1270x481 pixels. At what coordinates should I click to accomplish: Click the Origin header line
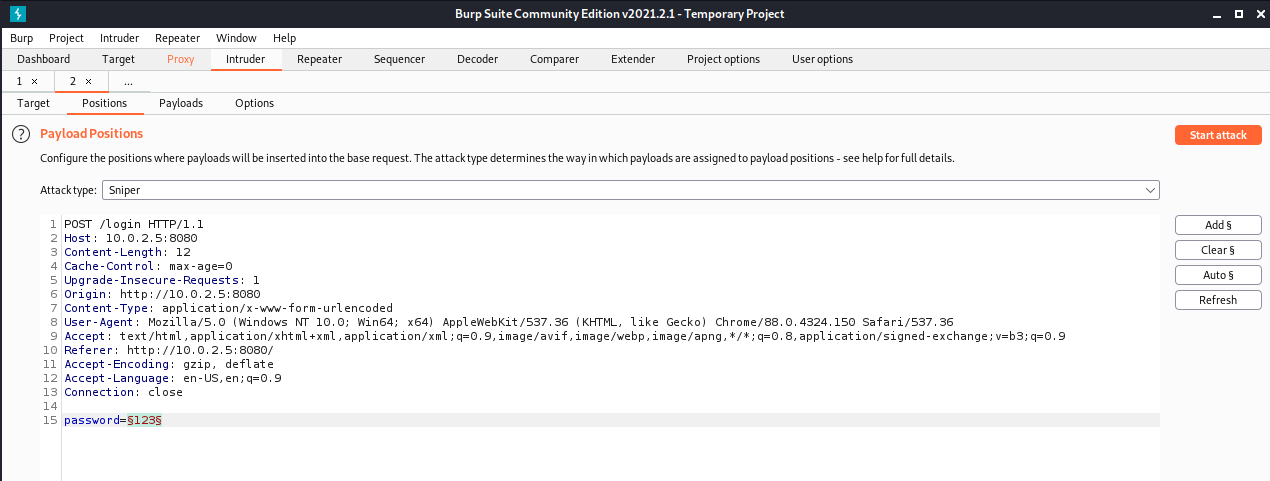tap(162, 294)
